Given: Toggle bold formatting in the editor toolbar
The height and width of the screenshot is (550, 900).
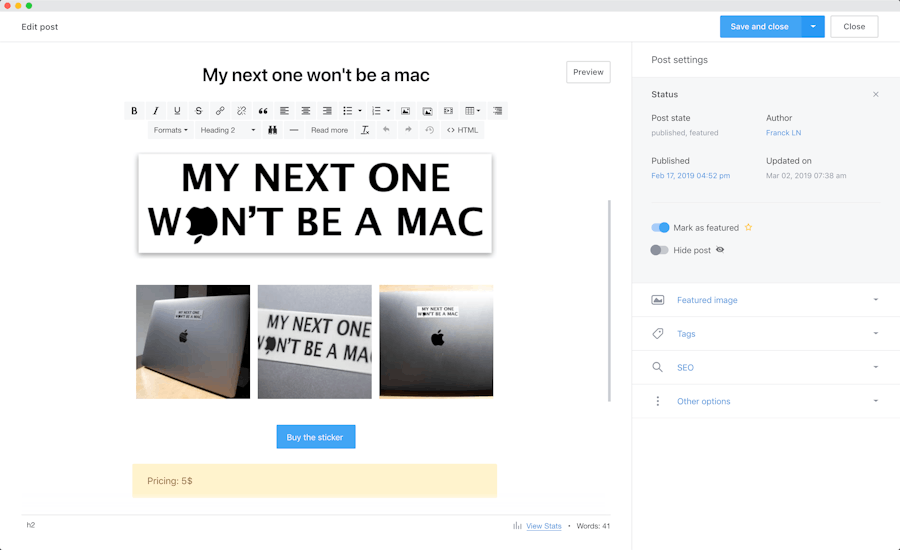Looking at the screenshot, I should 134,111.
